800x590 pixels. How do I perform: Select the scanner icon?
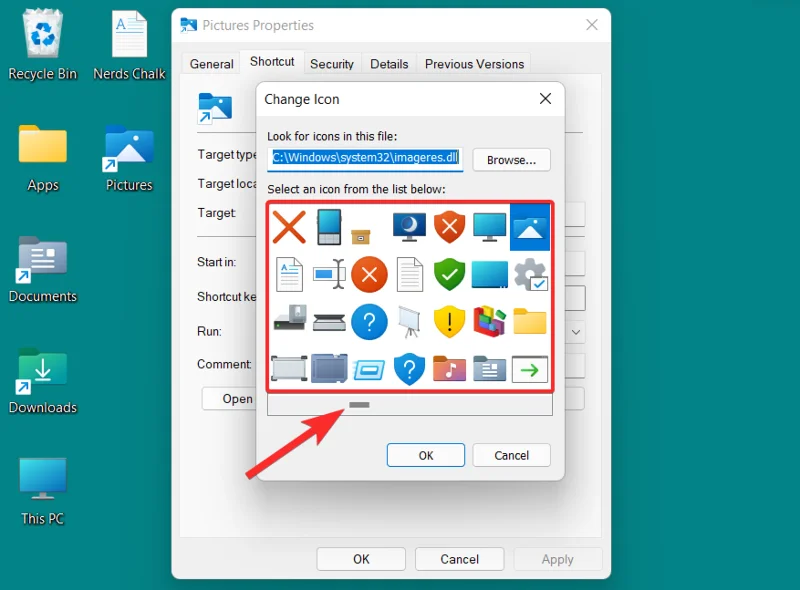(x=329, y=321)
